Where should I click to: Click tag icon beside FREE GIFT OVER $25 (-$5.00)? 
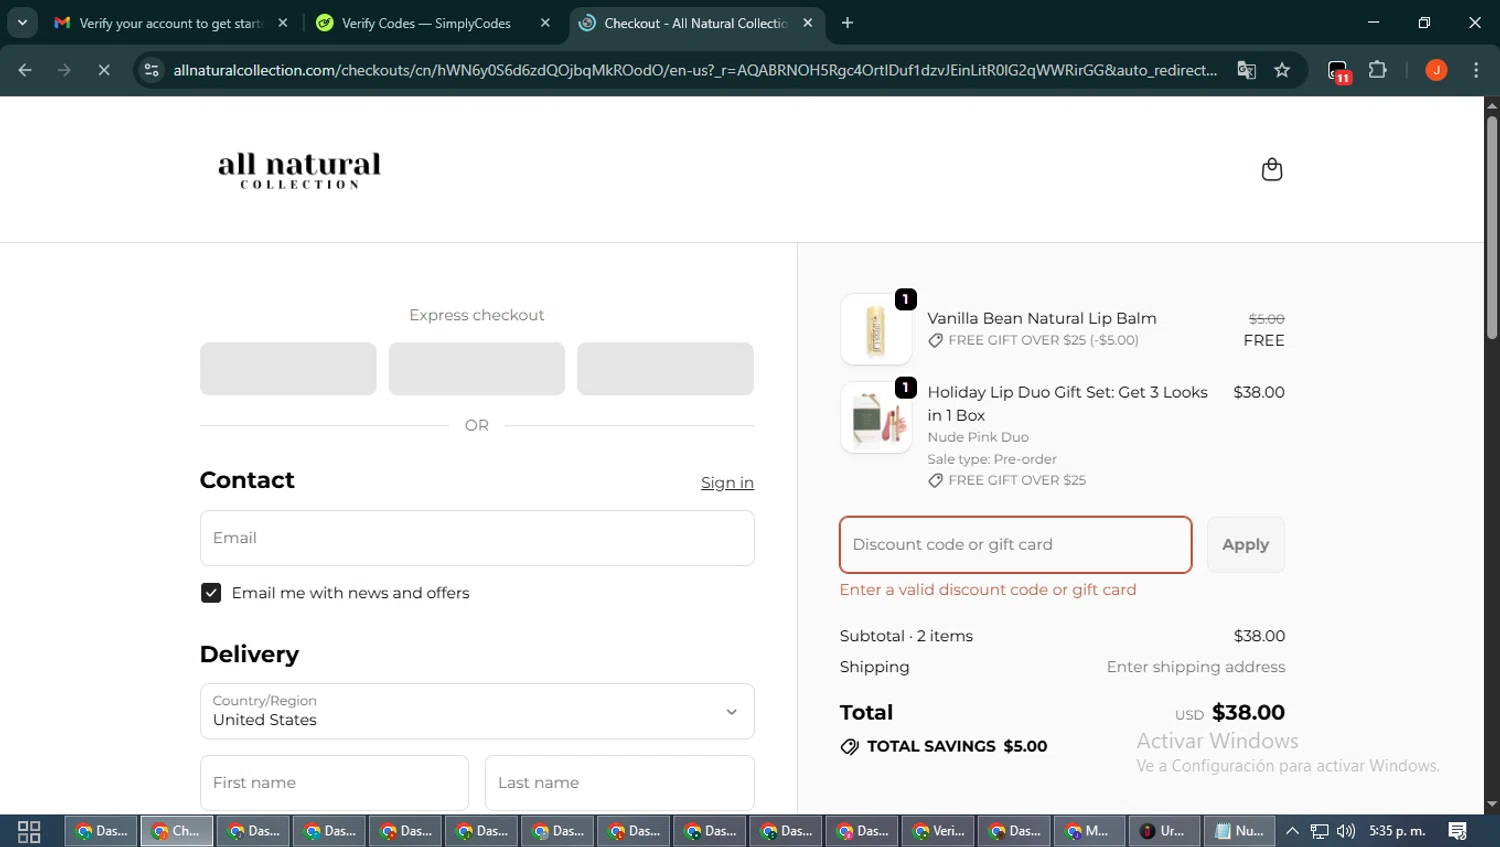click(935, 340)
